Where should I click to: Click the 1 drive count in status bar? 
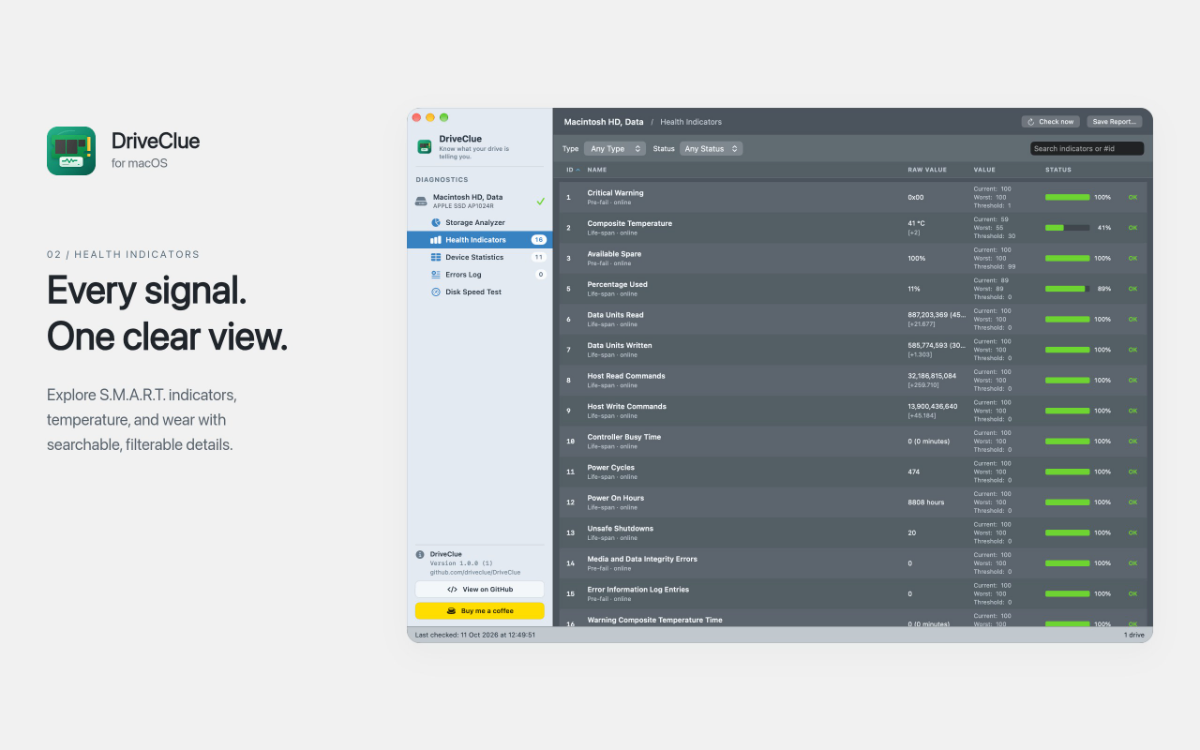(x=1134, y=635)
